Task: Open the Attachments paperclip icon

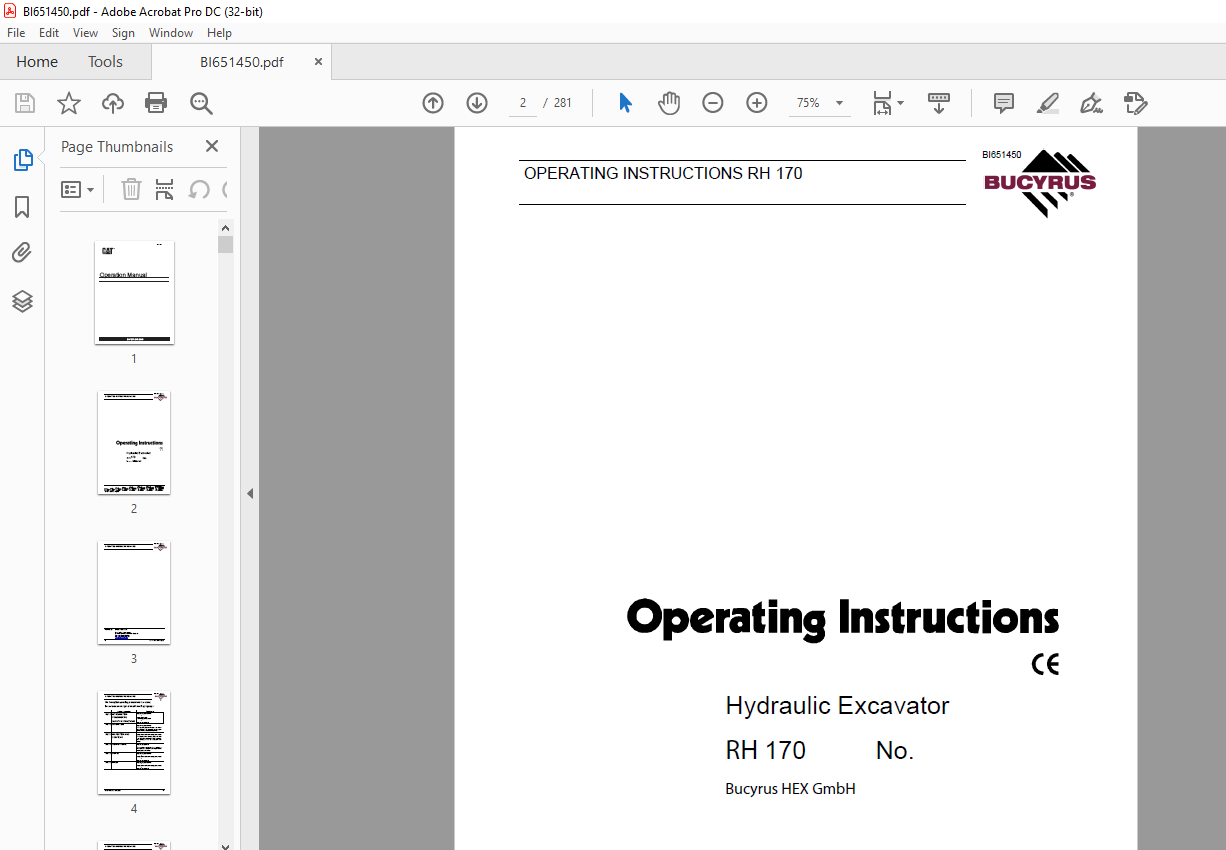Action: coord(22,253)
